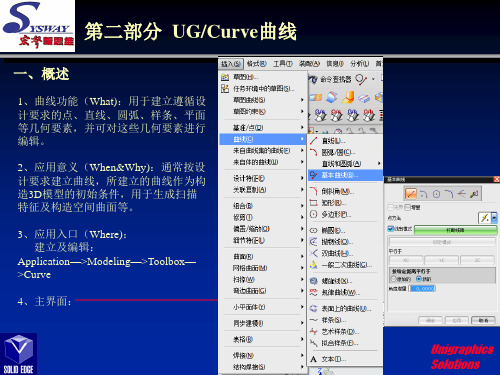Screen dimensions: 500x375
Task: Select the Arc tool in Basic Curves dialog
Action: tap(424, 194)
